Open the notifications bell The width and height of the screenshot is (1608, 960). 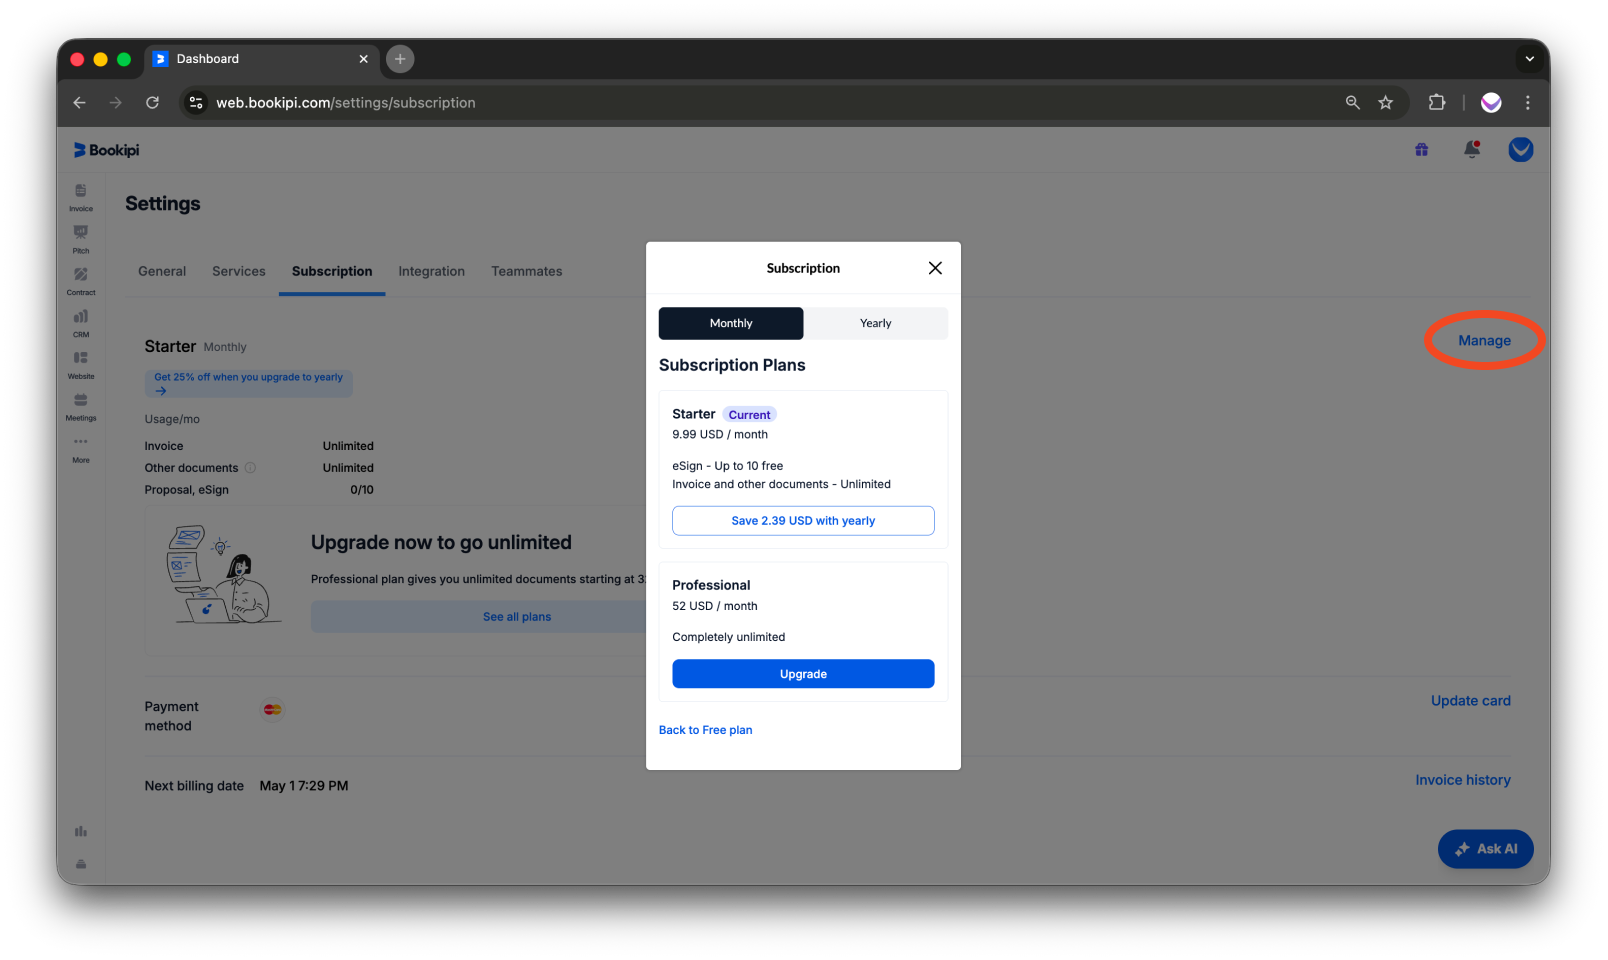pos(1472,149)
